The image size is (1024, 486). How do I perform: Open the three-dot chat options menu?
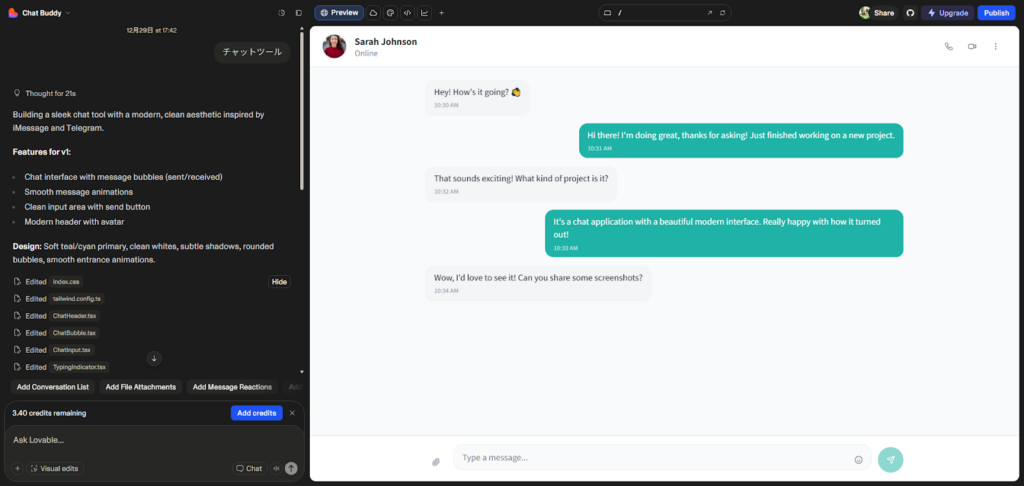[995, 46]
